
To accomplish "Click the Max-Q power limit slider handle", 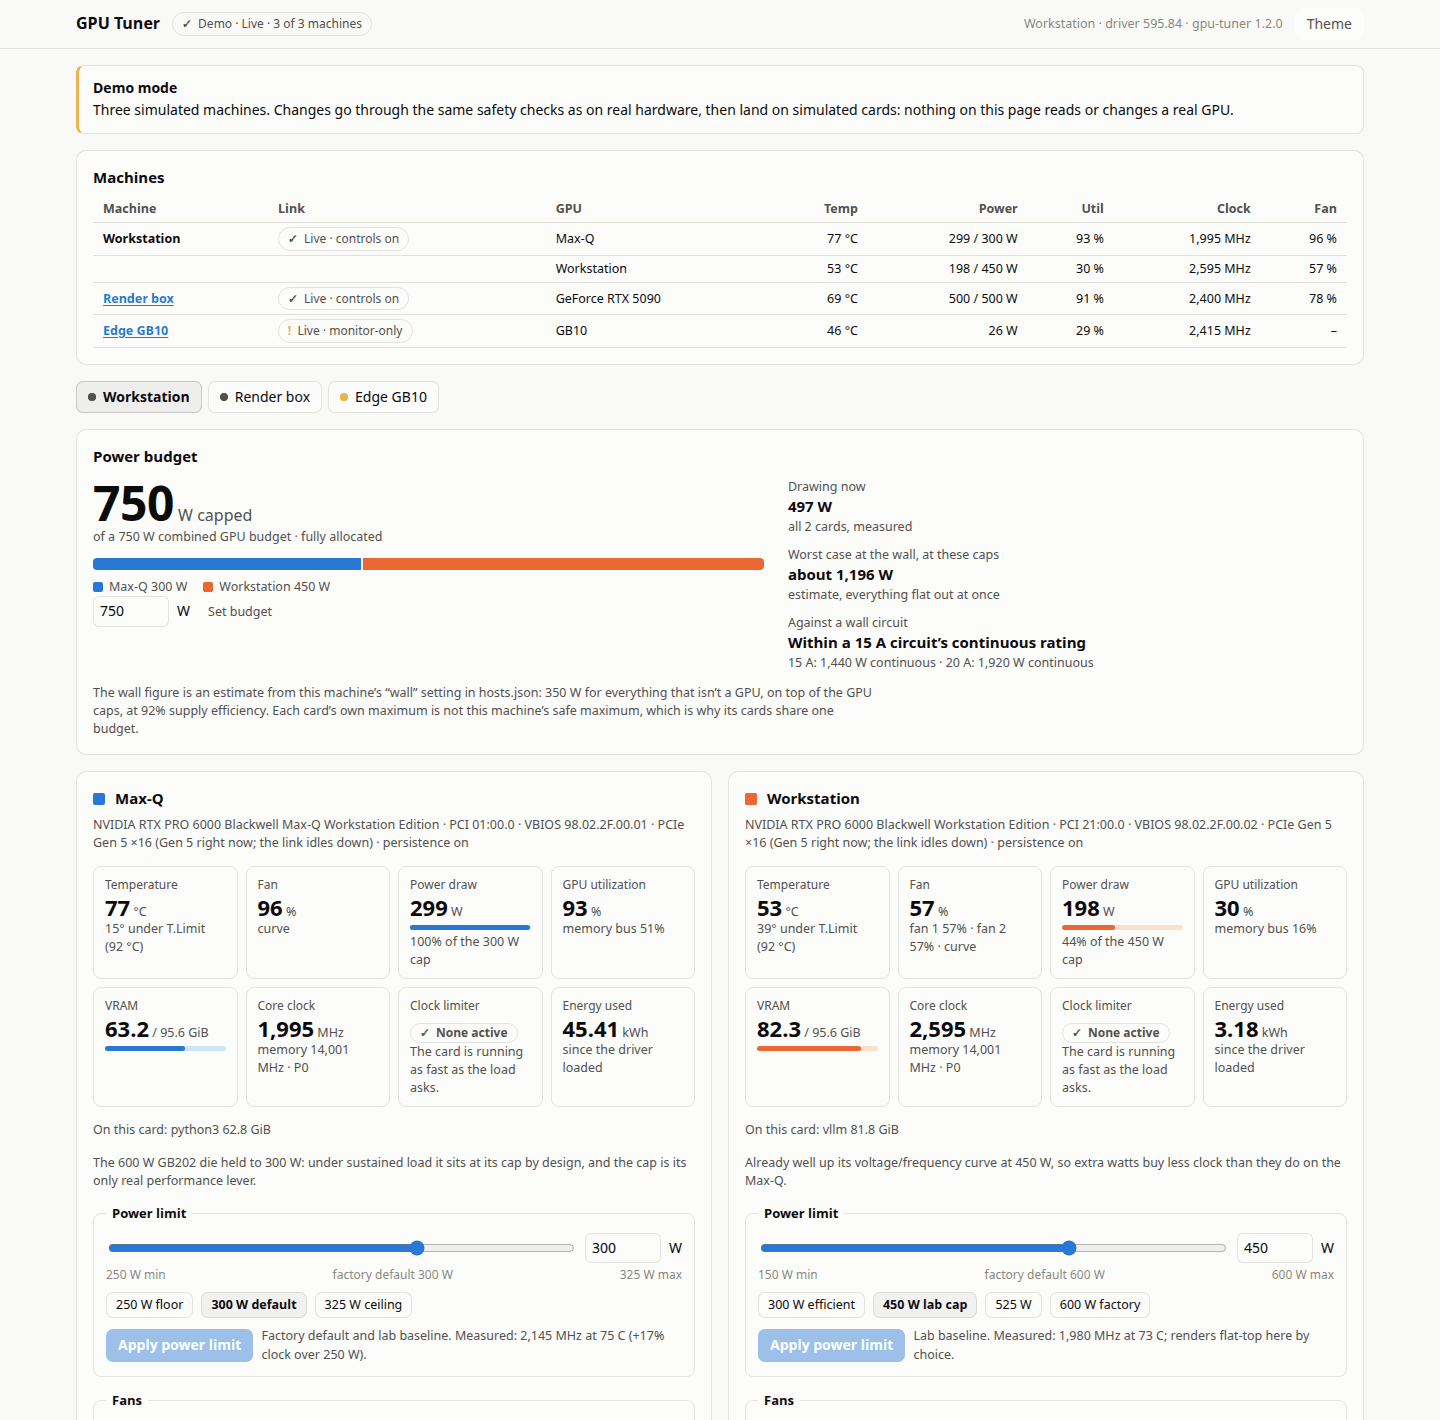I will pos(417,1248).
